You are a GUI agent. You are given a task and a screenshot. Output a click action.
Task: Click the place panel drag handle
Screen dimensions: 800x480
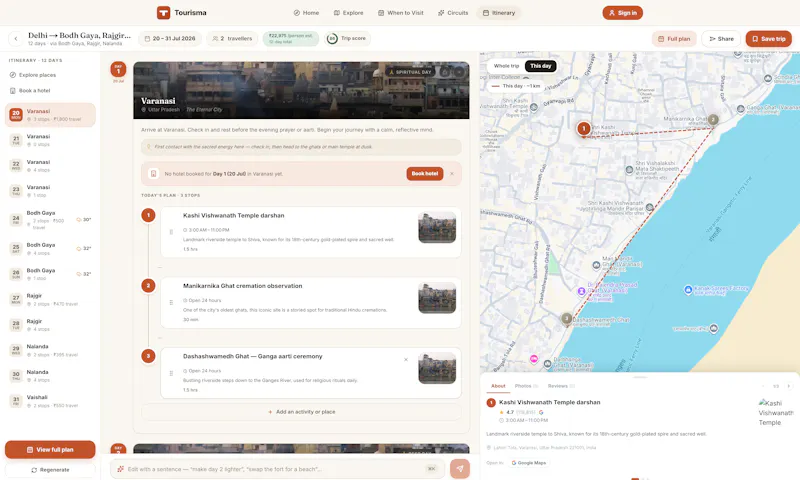[640, 377]
